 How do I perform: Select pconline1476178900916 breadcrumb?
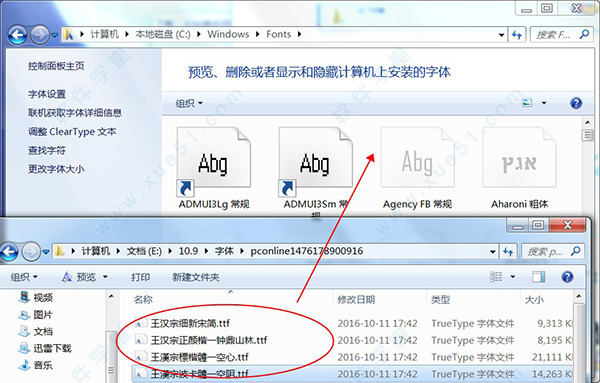(x=307, y=251)
